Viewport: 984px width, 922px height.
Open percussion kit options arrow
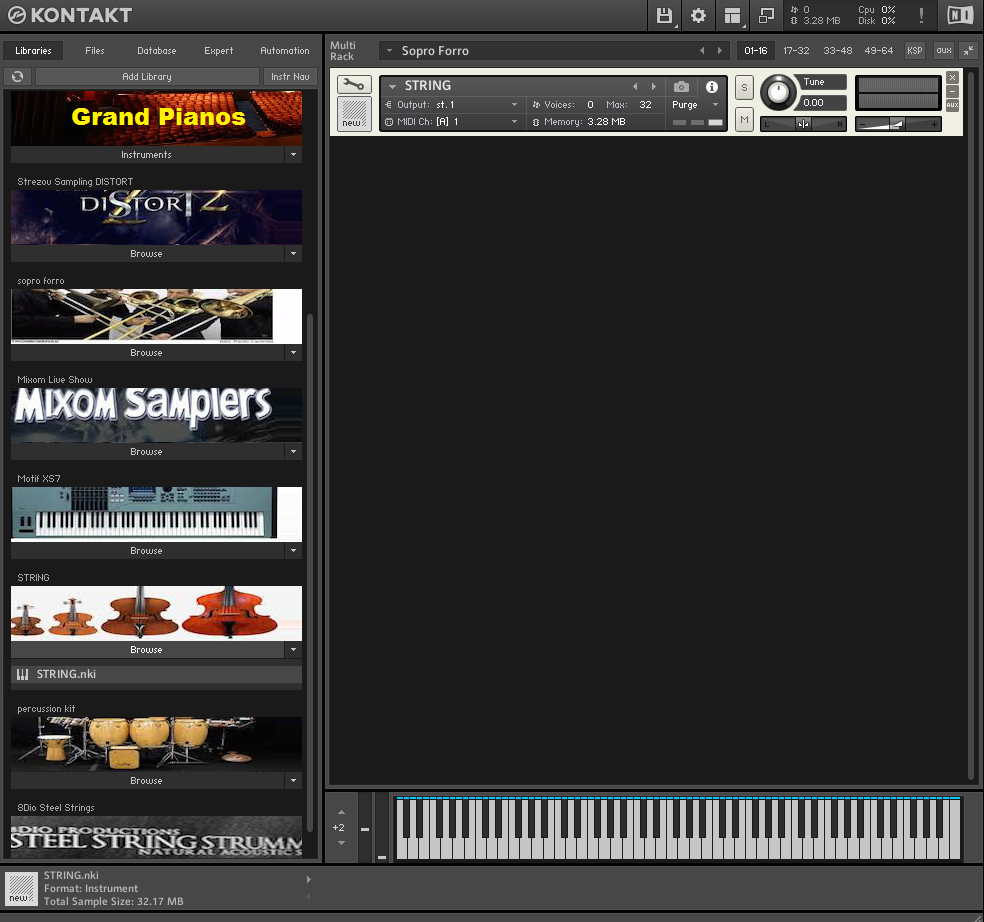293,781
